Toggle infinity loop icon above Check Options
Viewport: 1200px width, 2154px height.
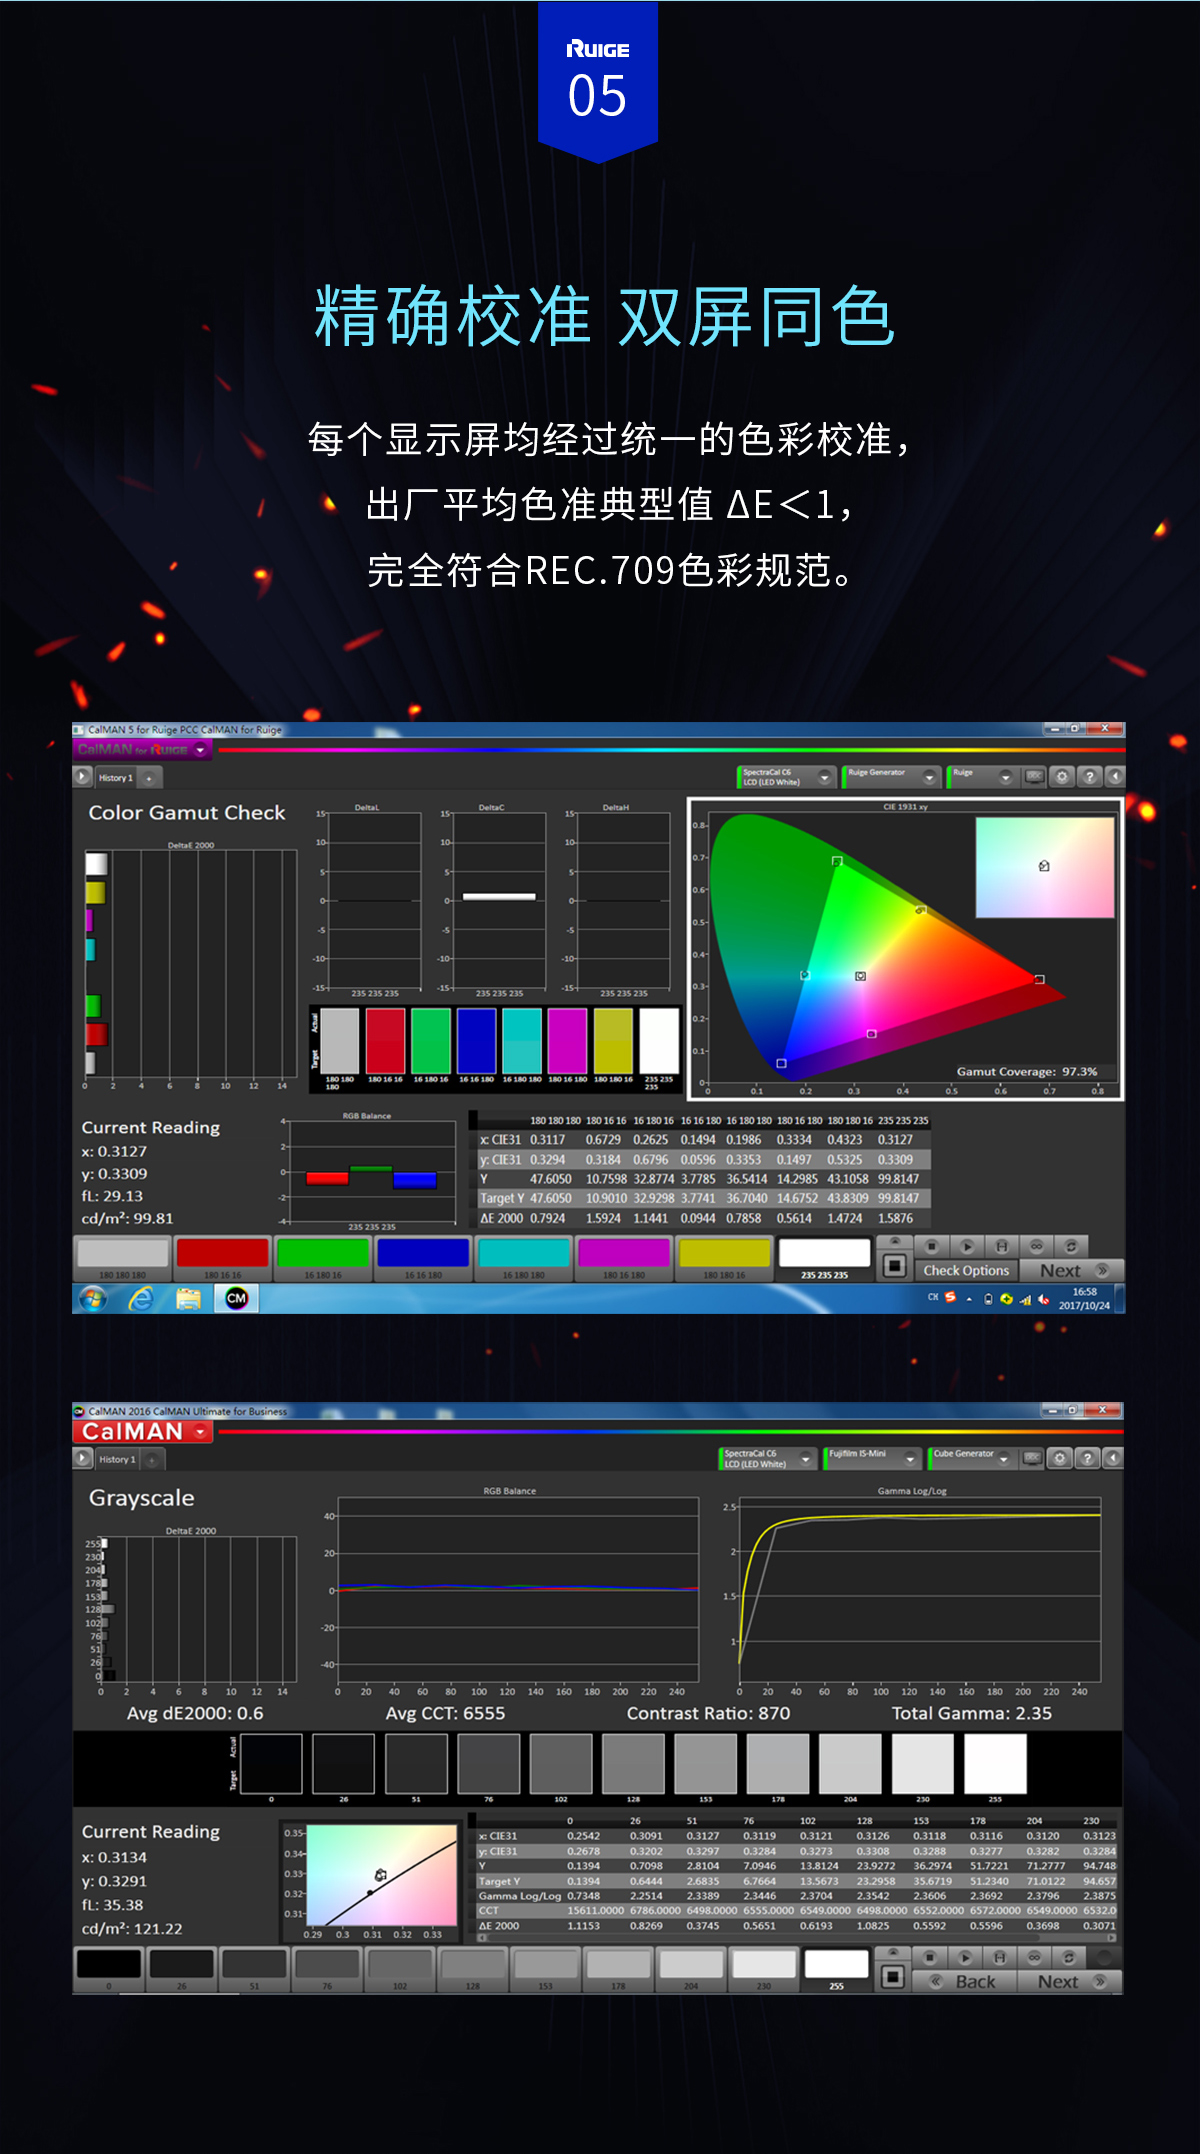coord(1036,1246)
